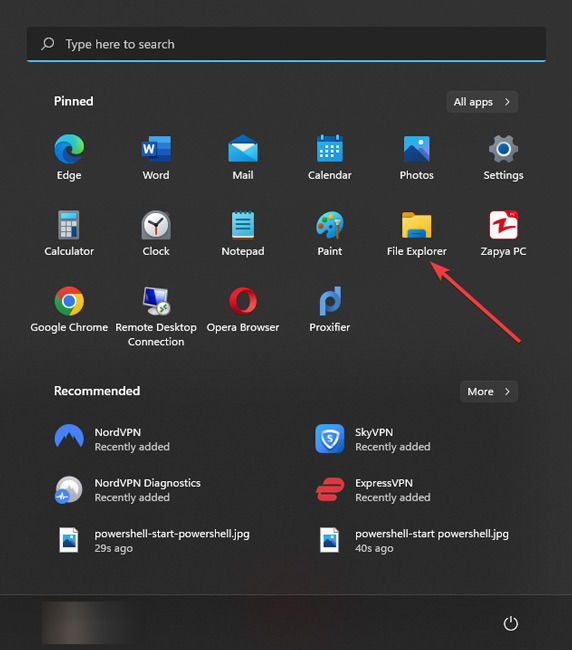The width and height of the screenshot is (572, 650).
Task: Open Proxifier
Action: (330, 309)
